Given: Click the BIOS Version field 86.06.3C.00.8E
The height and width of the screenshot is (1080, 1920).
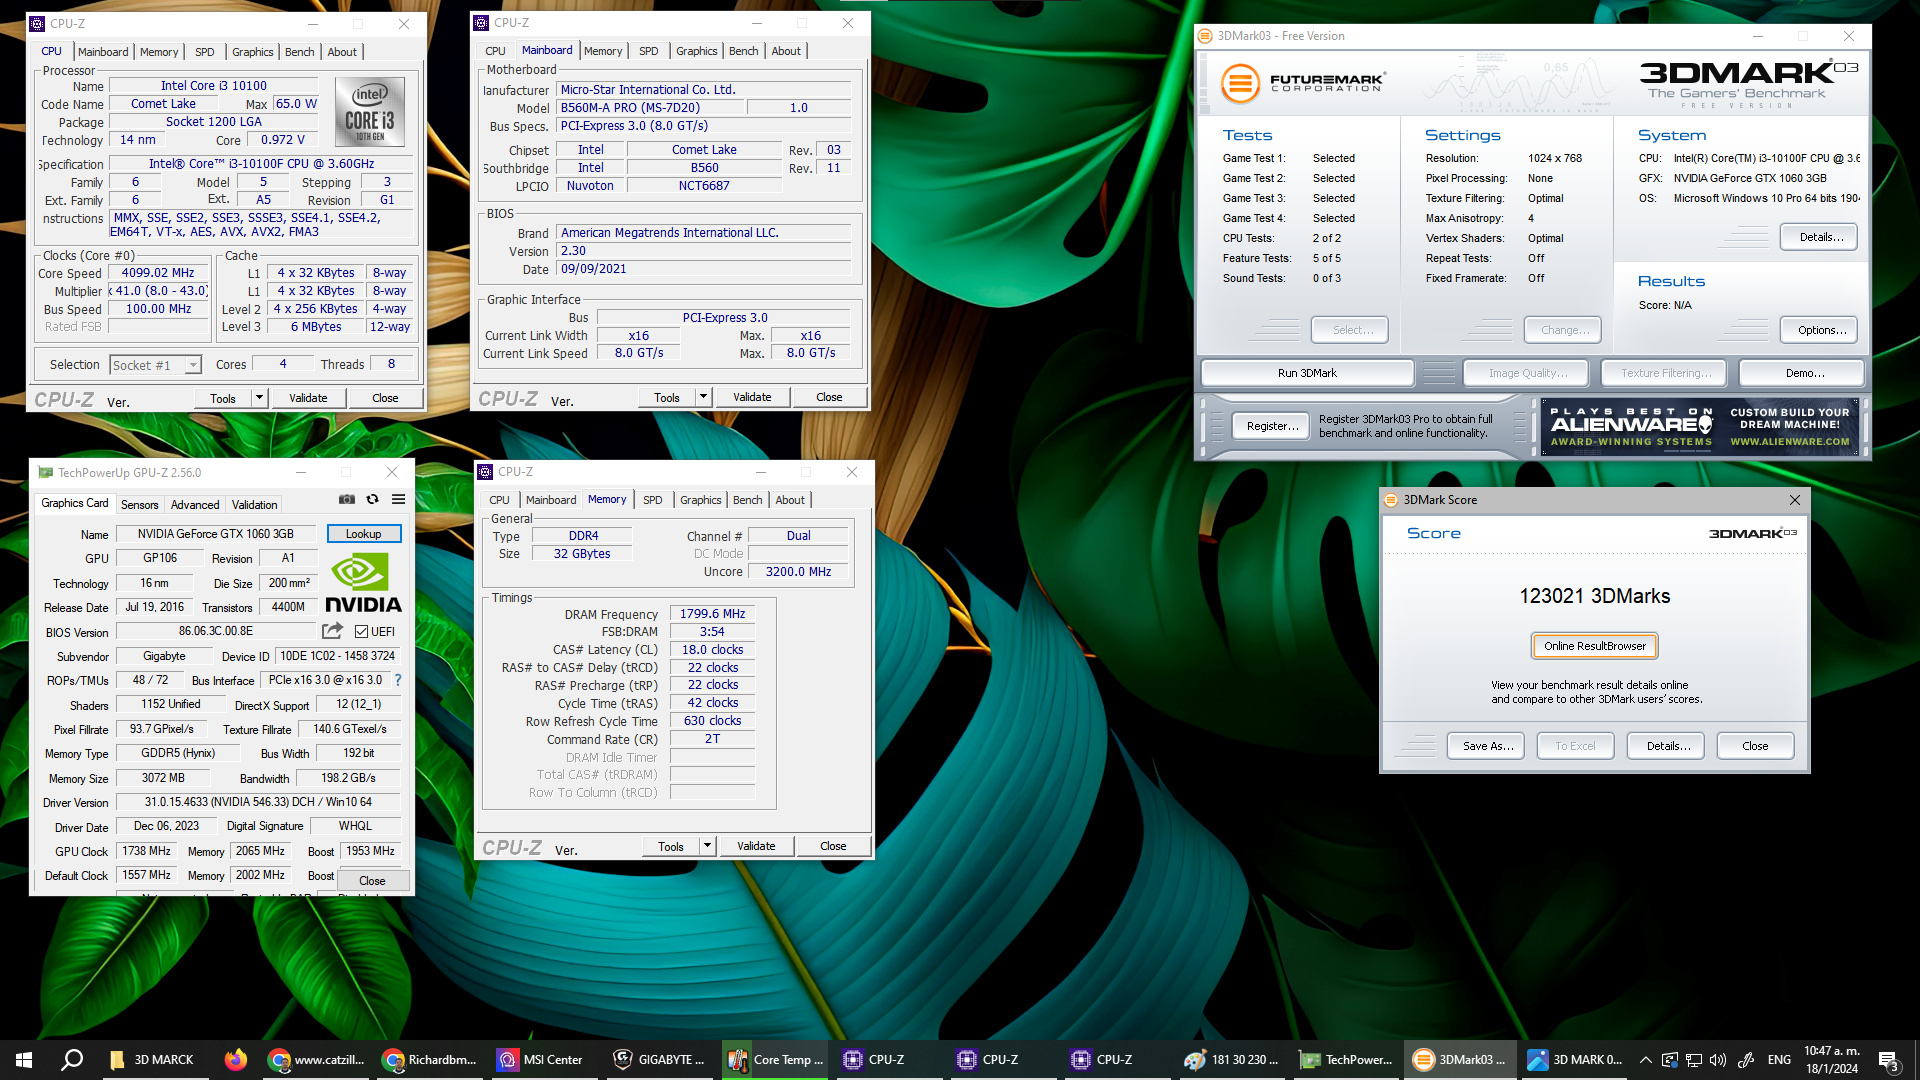Looking at the screenshot, I should pyautogui.click(x=216, y=632).
